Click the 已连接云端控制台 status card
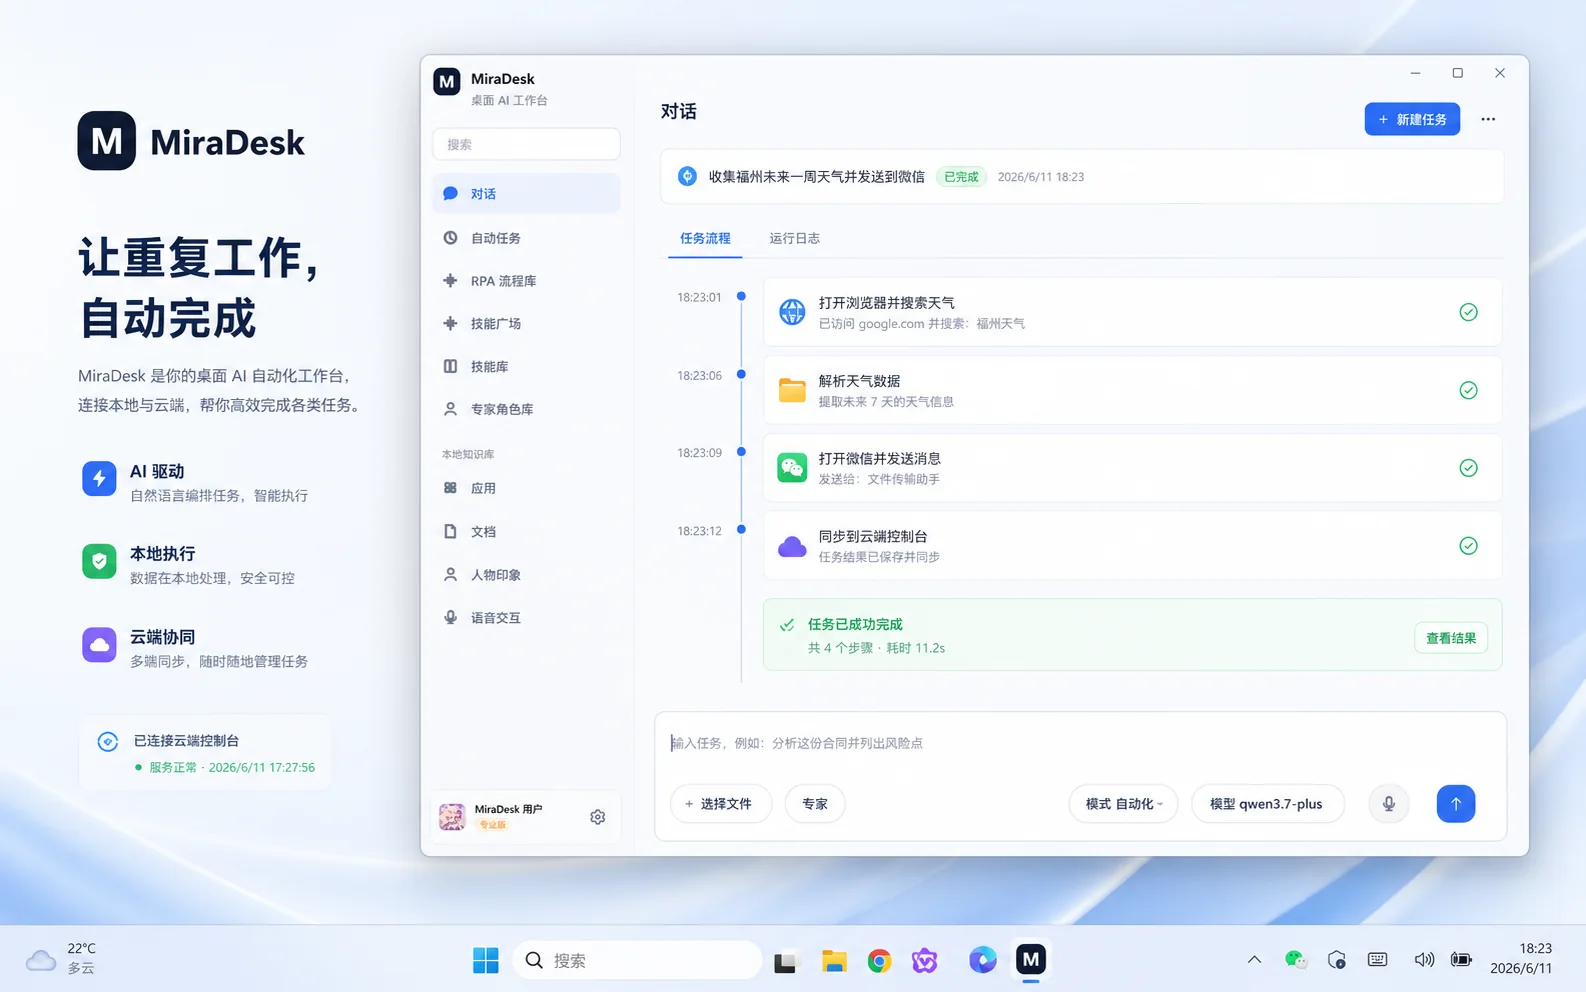Image resolution: width=1586 pixels, height=992 pixels. coord(205,753)
